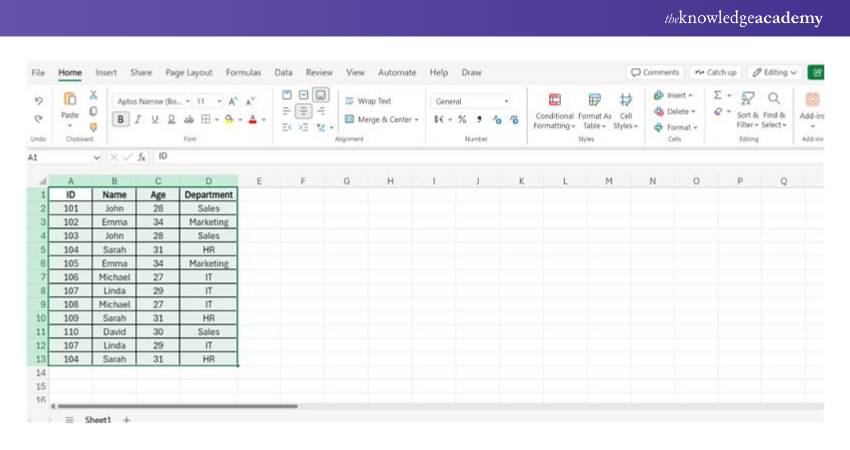Click the Catch up button

(714, 72)
